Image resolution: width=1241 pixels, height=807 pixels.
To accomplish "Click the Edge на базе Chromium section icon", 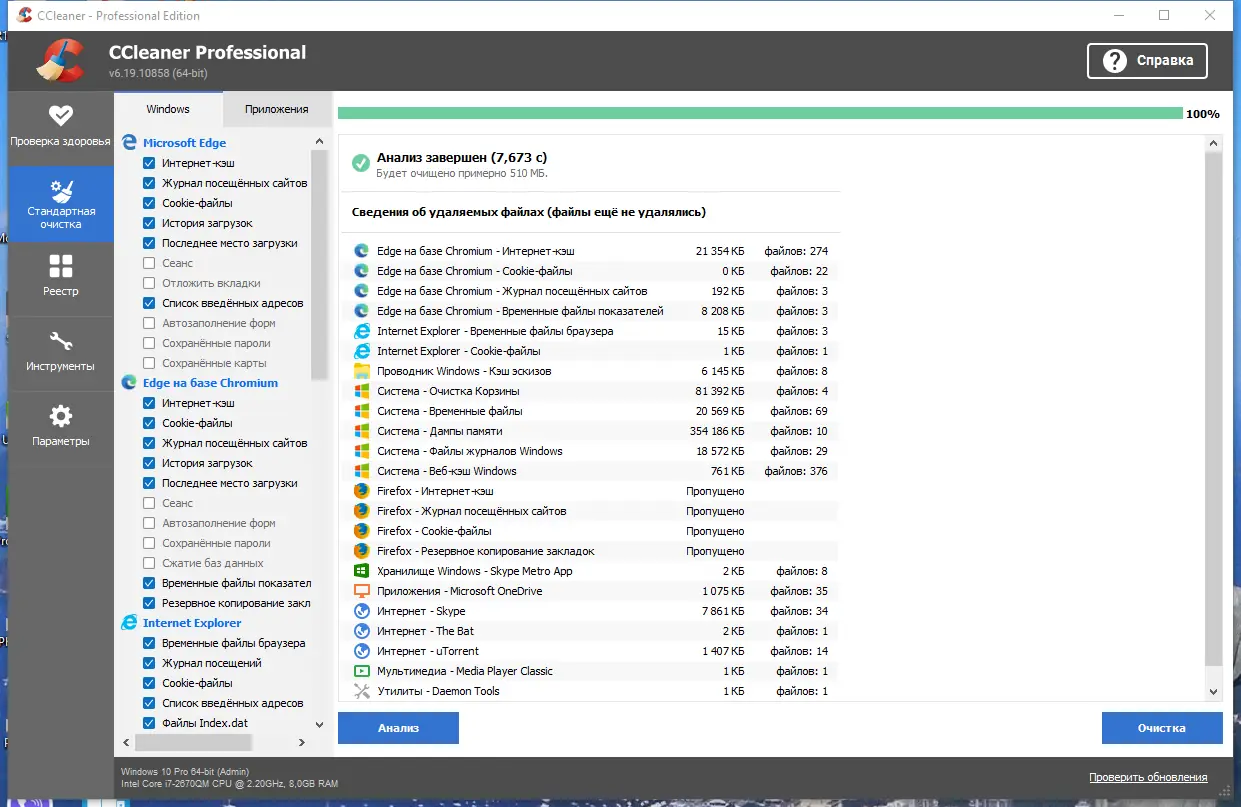I will pos(129,383).
